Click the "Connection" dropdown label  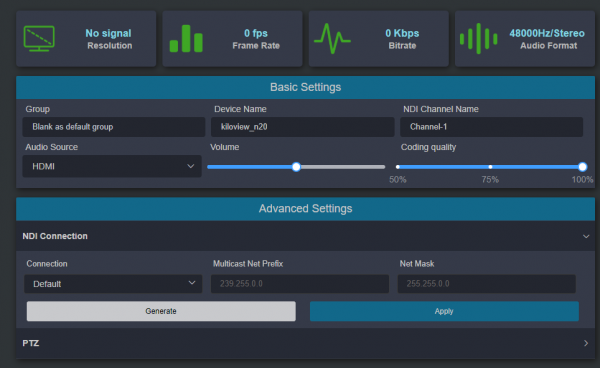[47, 264]
